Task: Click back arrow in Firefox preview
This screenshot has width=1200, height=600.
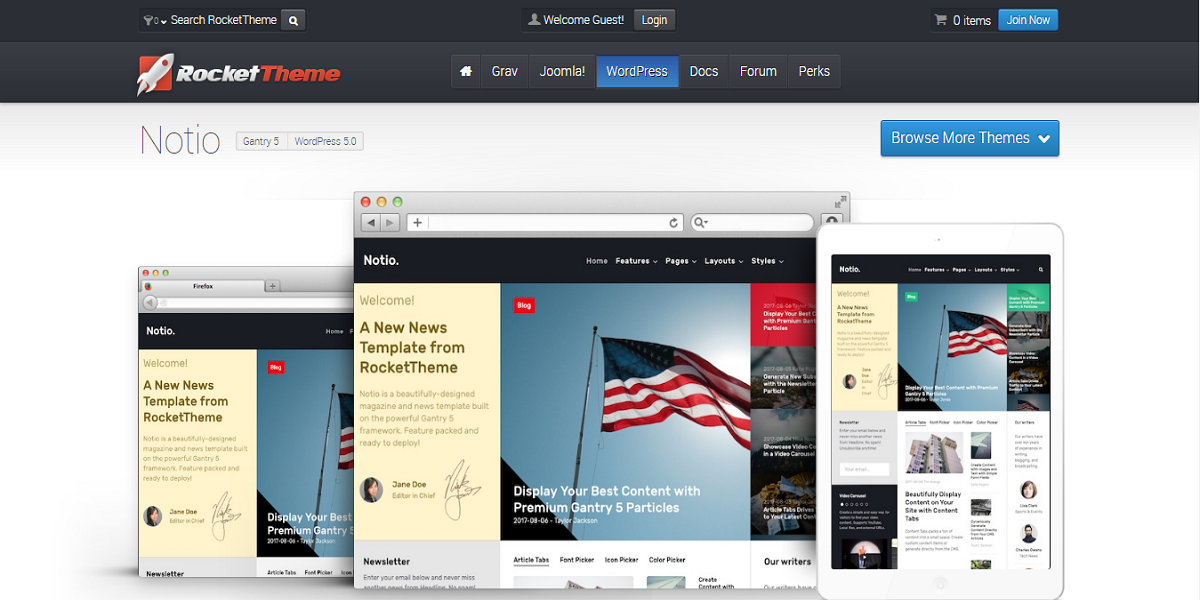Action: coord(150,302)
